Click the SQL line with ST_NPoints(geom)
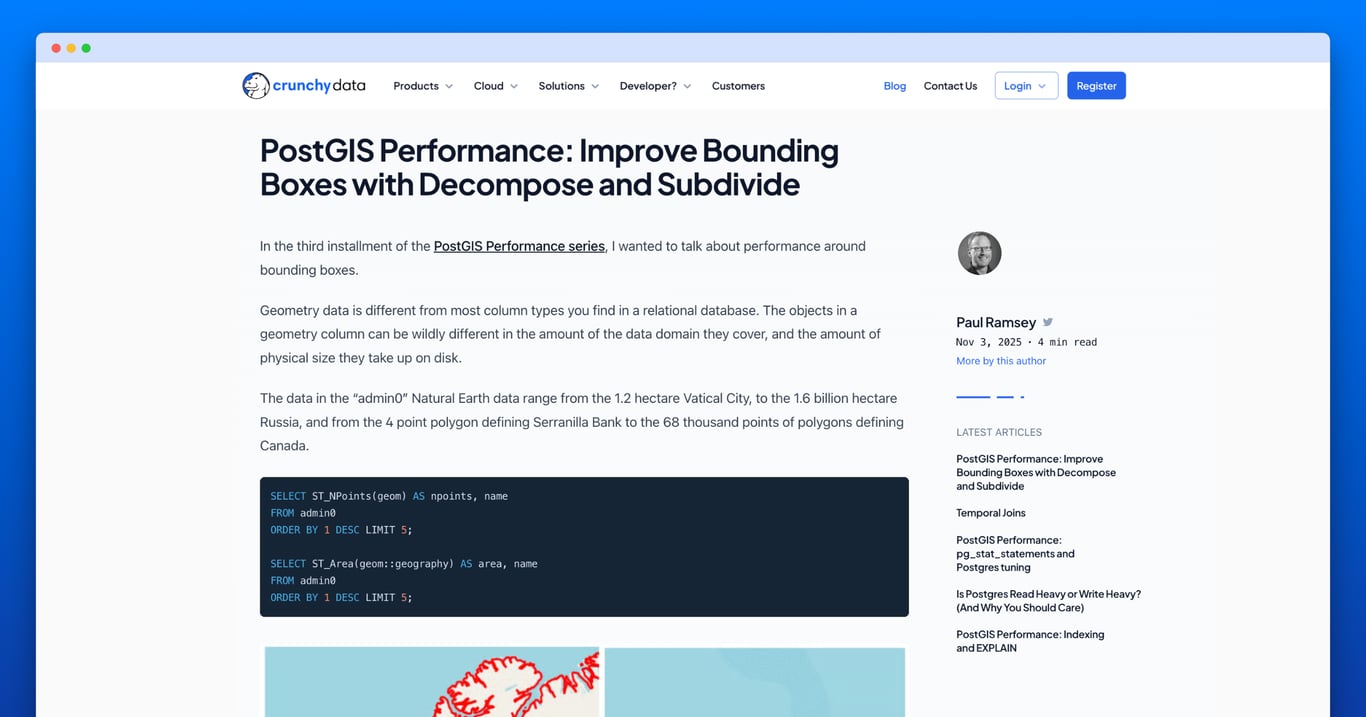The width and height of the screenshot is (1366, 717). tap(389, 496)
